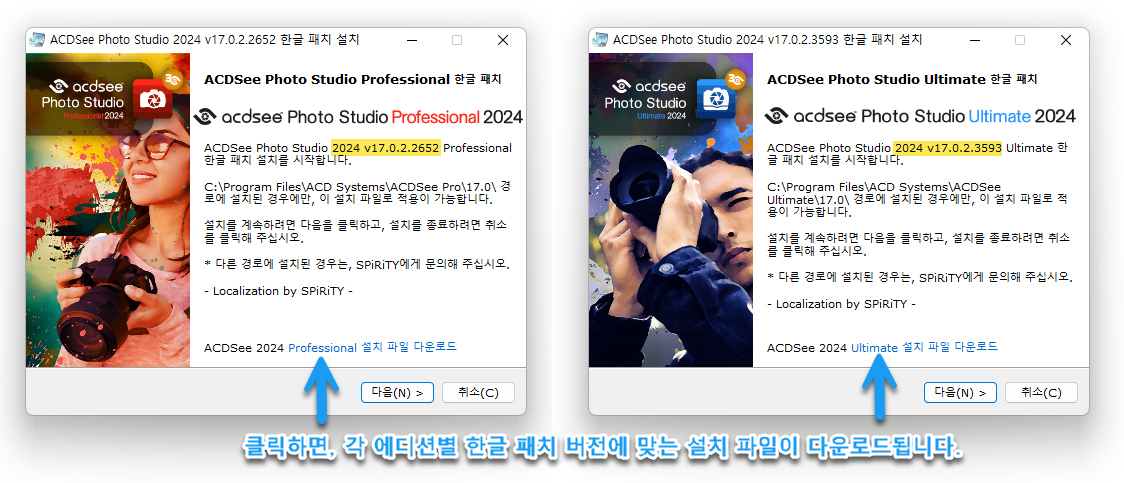Click Cancel button in Ultimate patch installer
The height and width of the screenshot is (483, 1124).
pos(1041,392)
